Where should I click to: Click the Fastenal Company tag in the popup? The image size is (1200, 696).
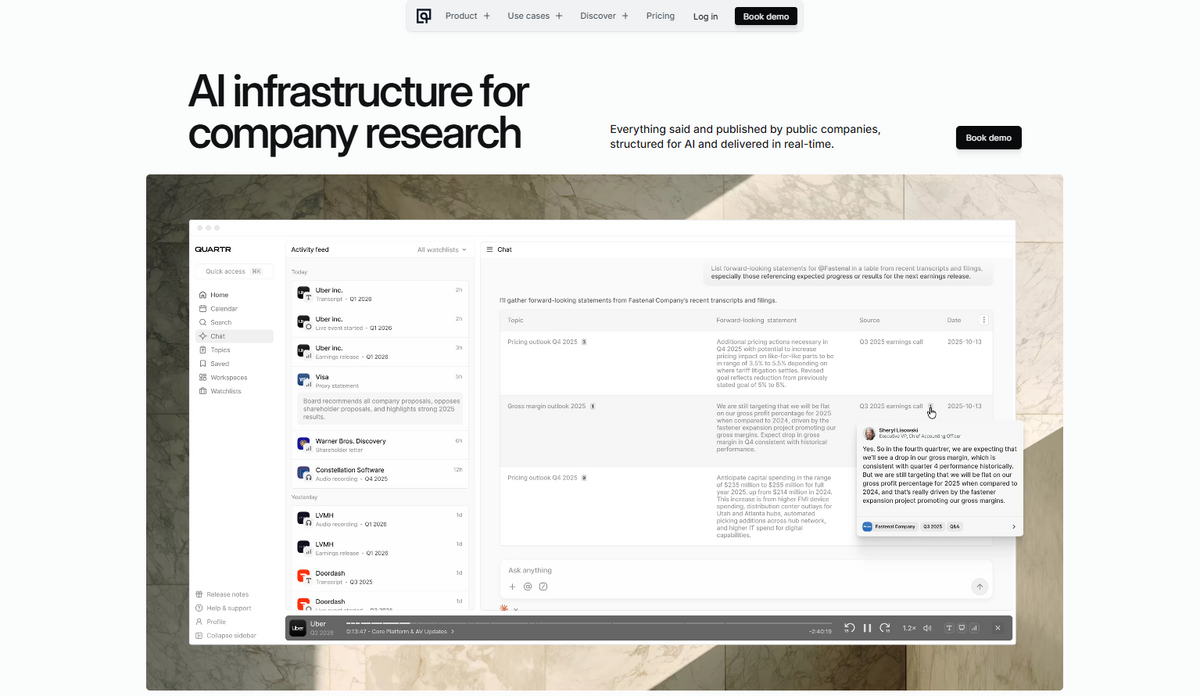[889, 526]
